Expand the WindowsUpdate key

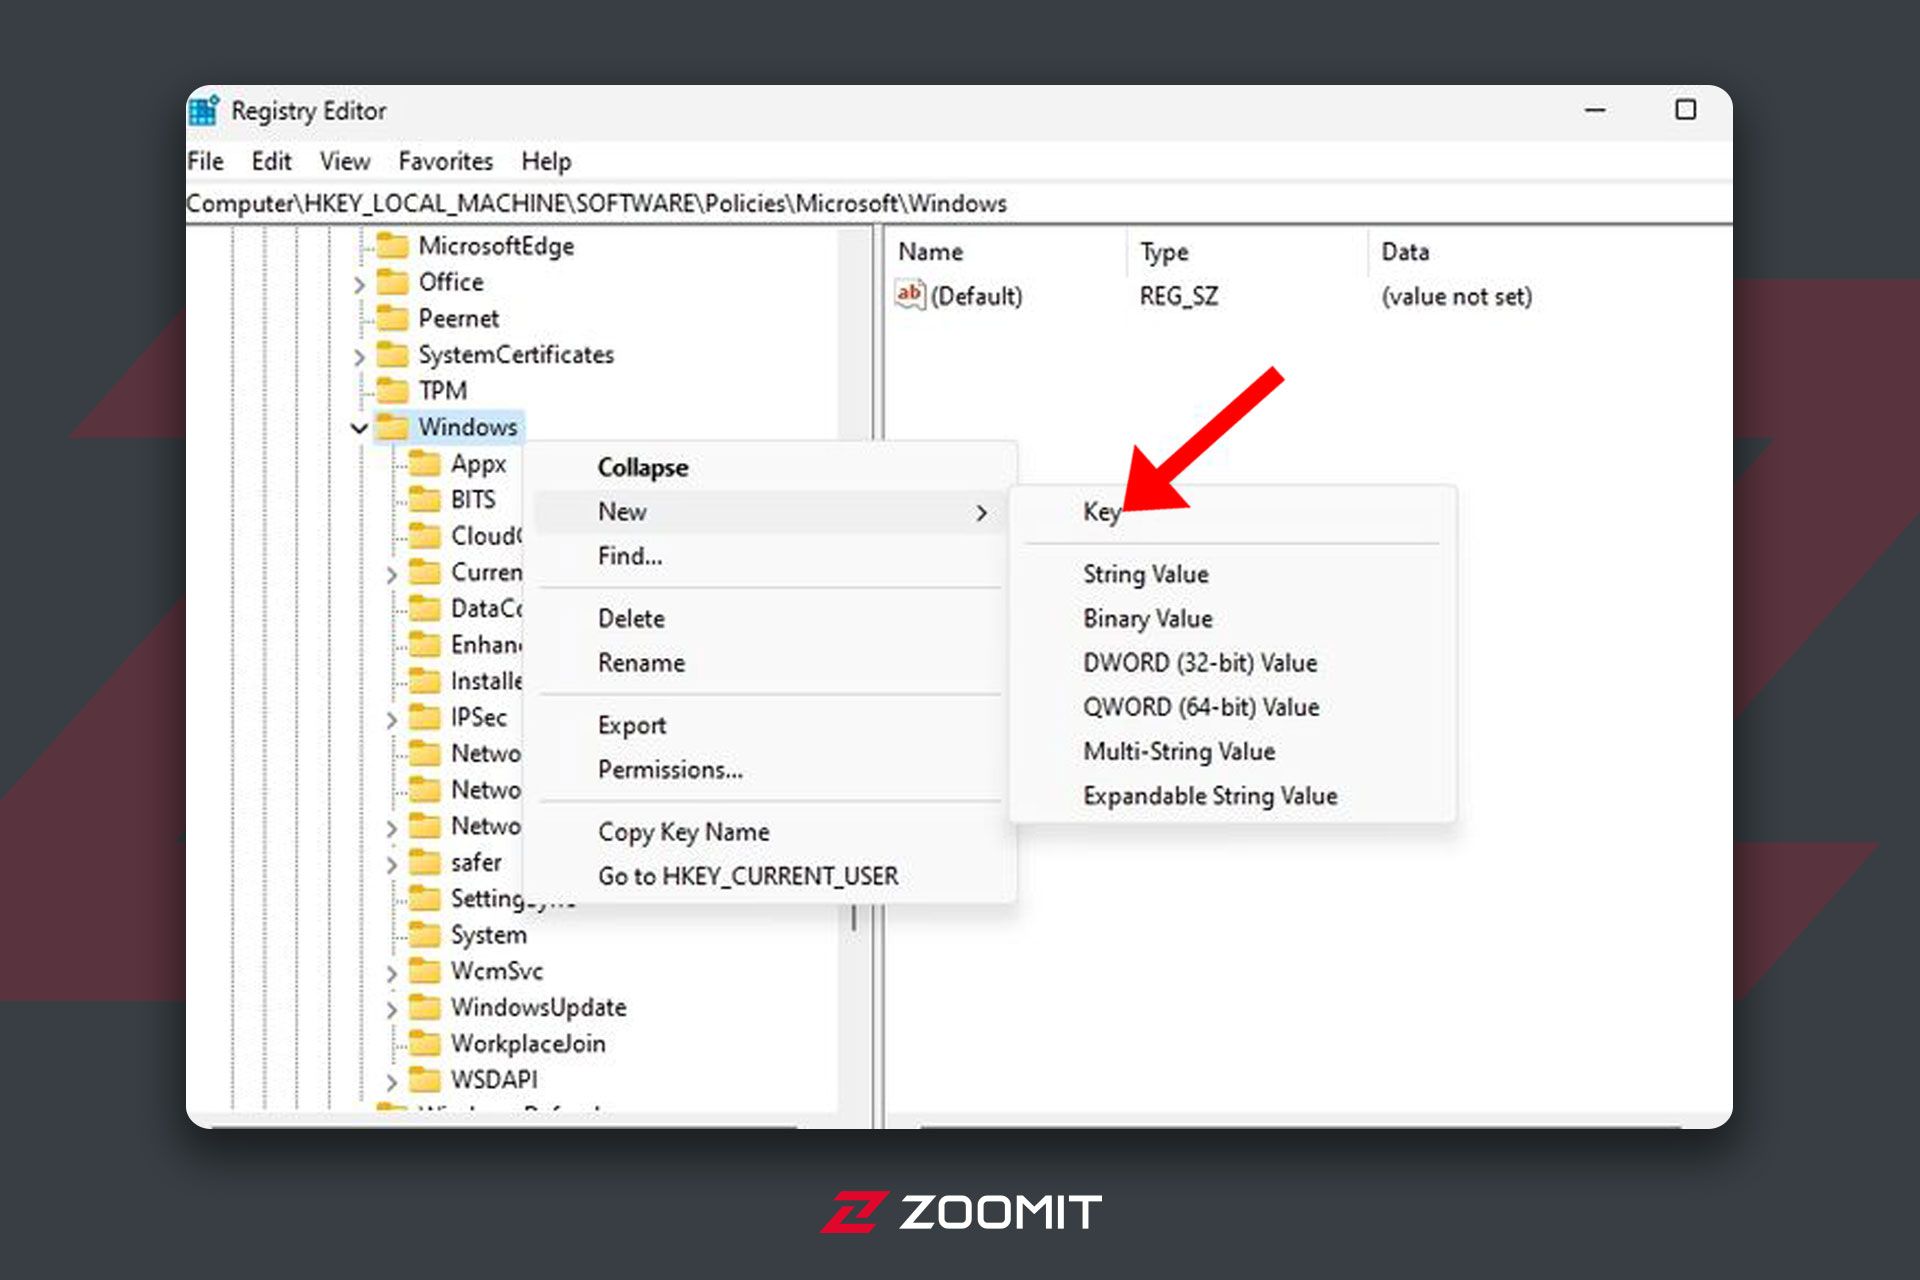coord(391,1010)
